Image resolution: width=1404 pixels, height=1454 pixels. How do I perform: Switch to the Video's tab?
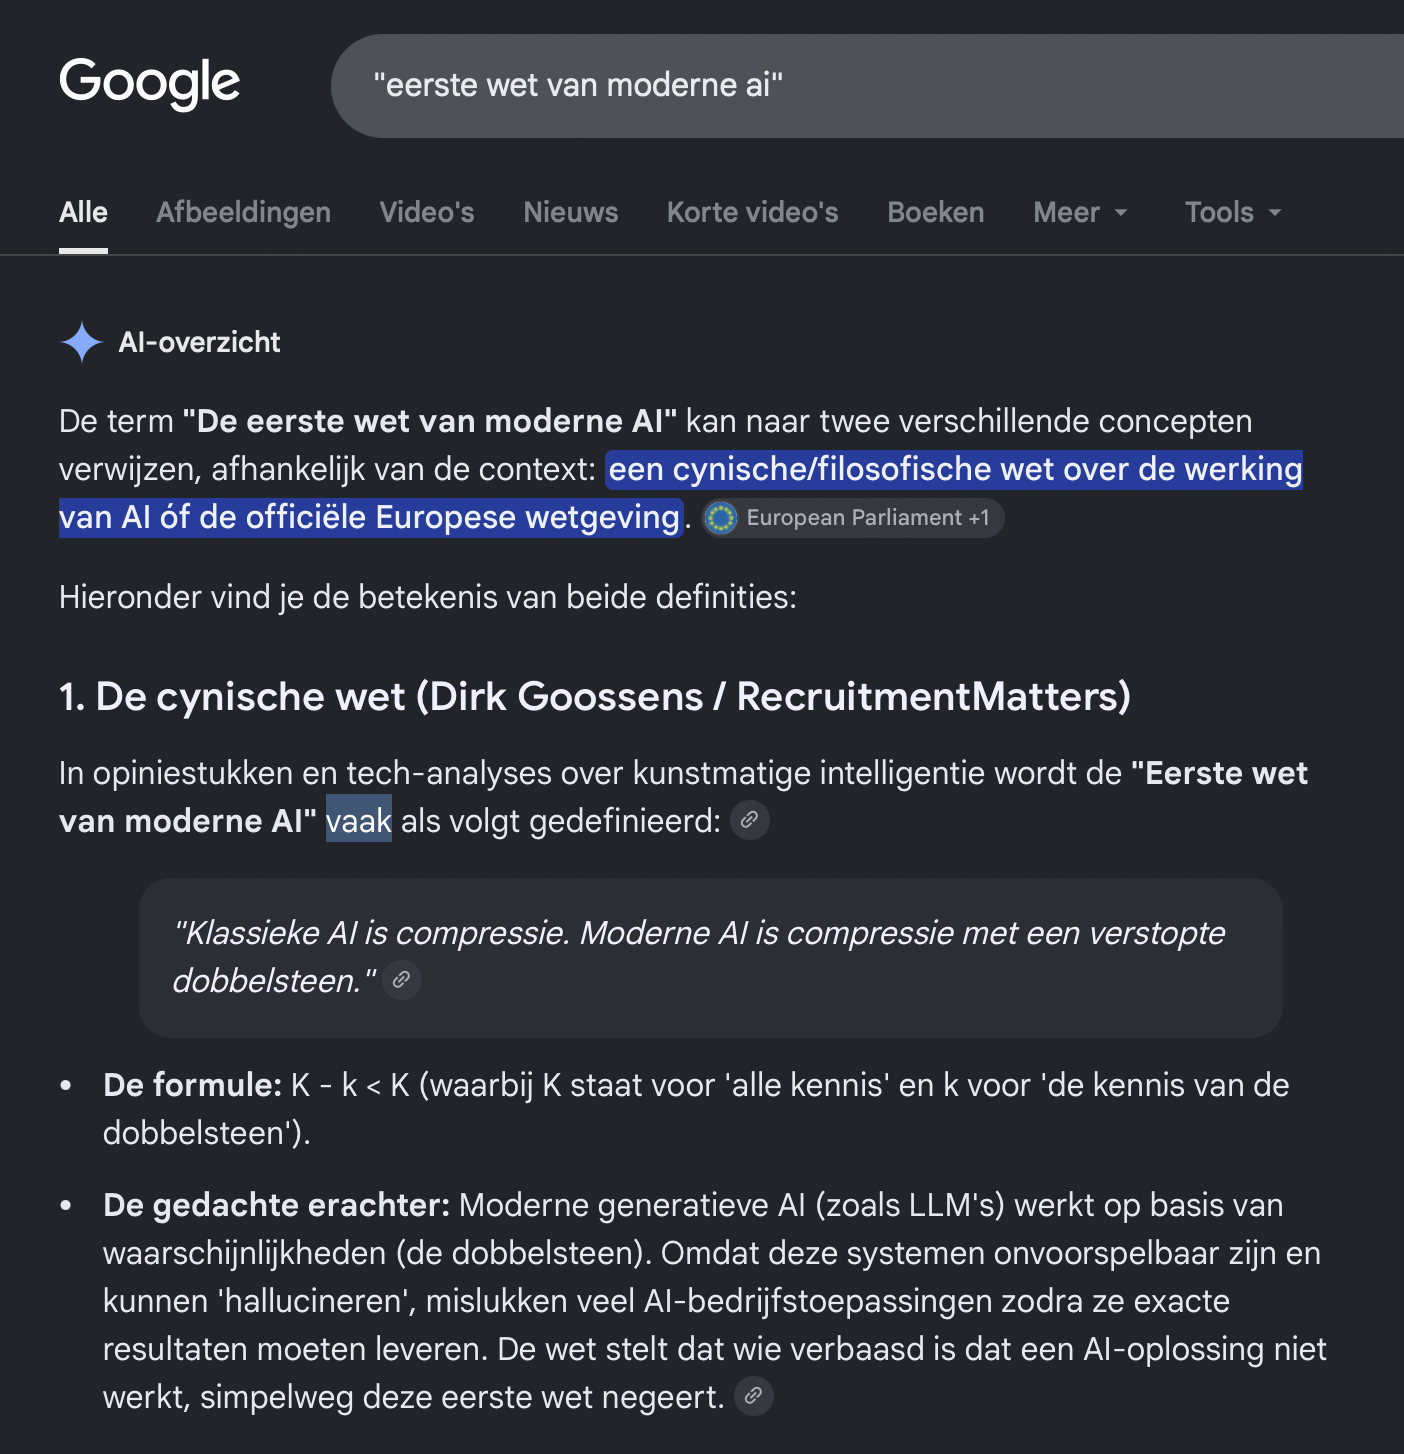(x=427, y=212)
